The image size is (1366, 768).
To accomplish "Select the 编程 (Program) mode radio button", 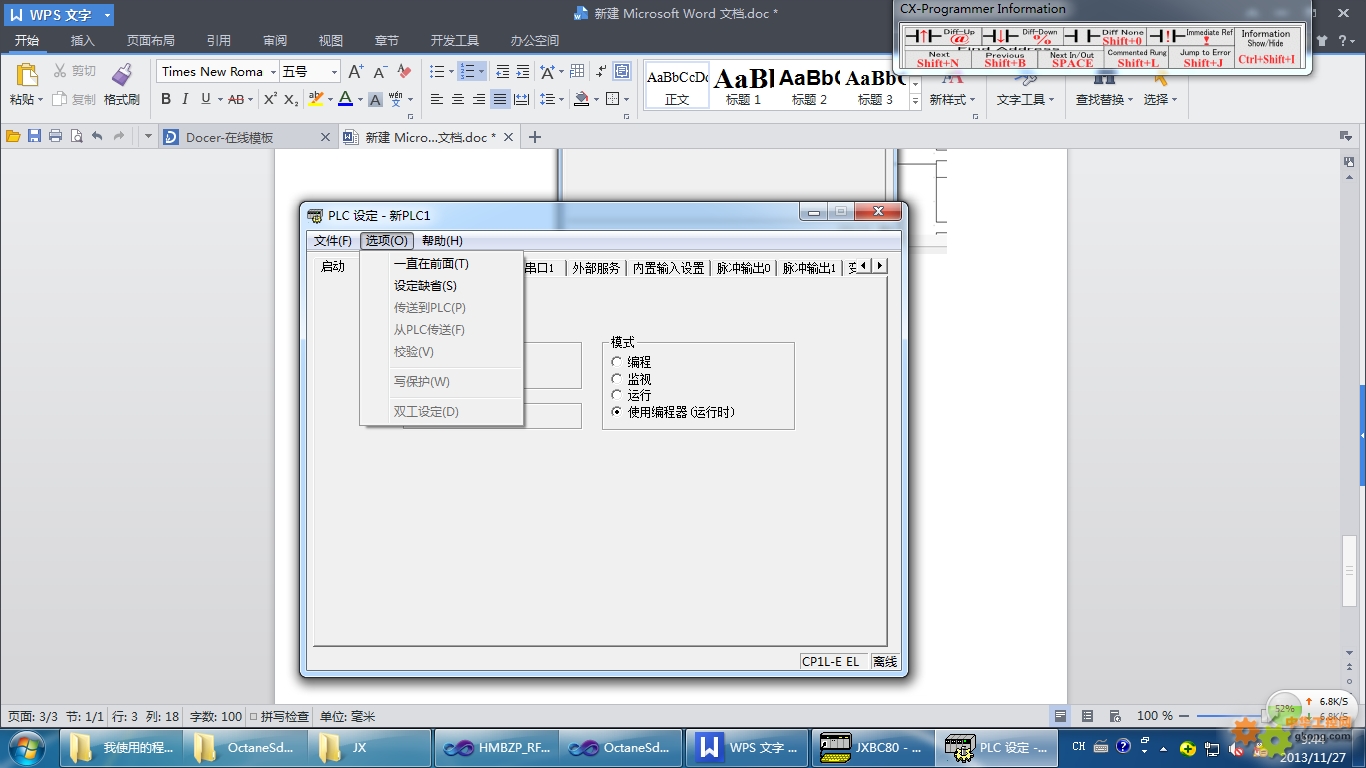I will pos(617,362).
